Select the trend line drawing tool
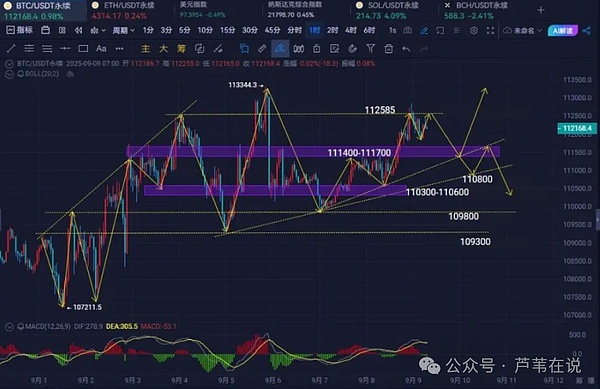 [x=11, y=49]
